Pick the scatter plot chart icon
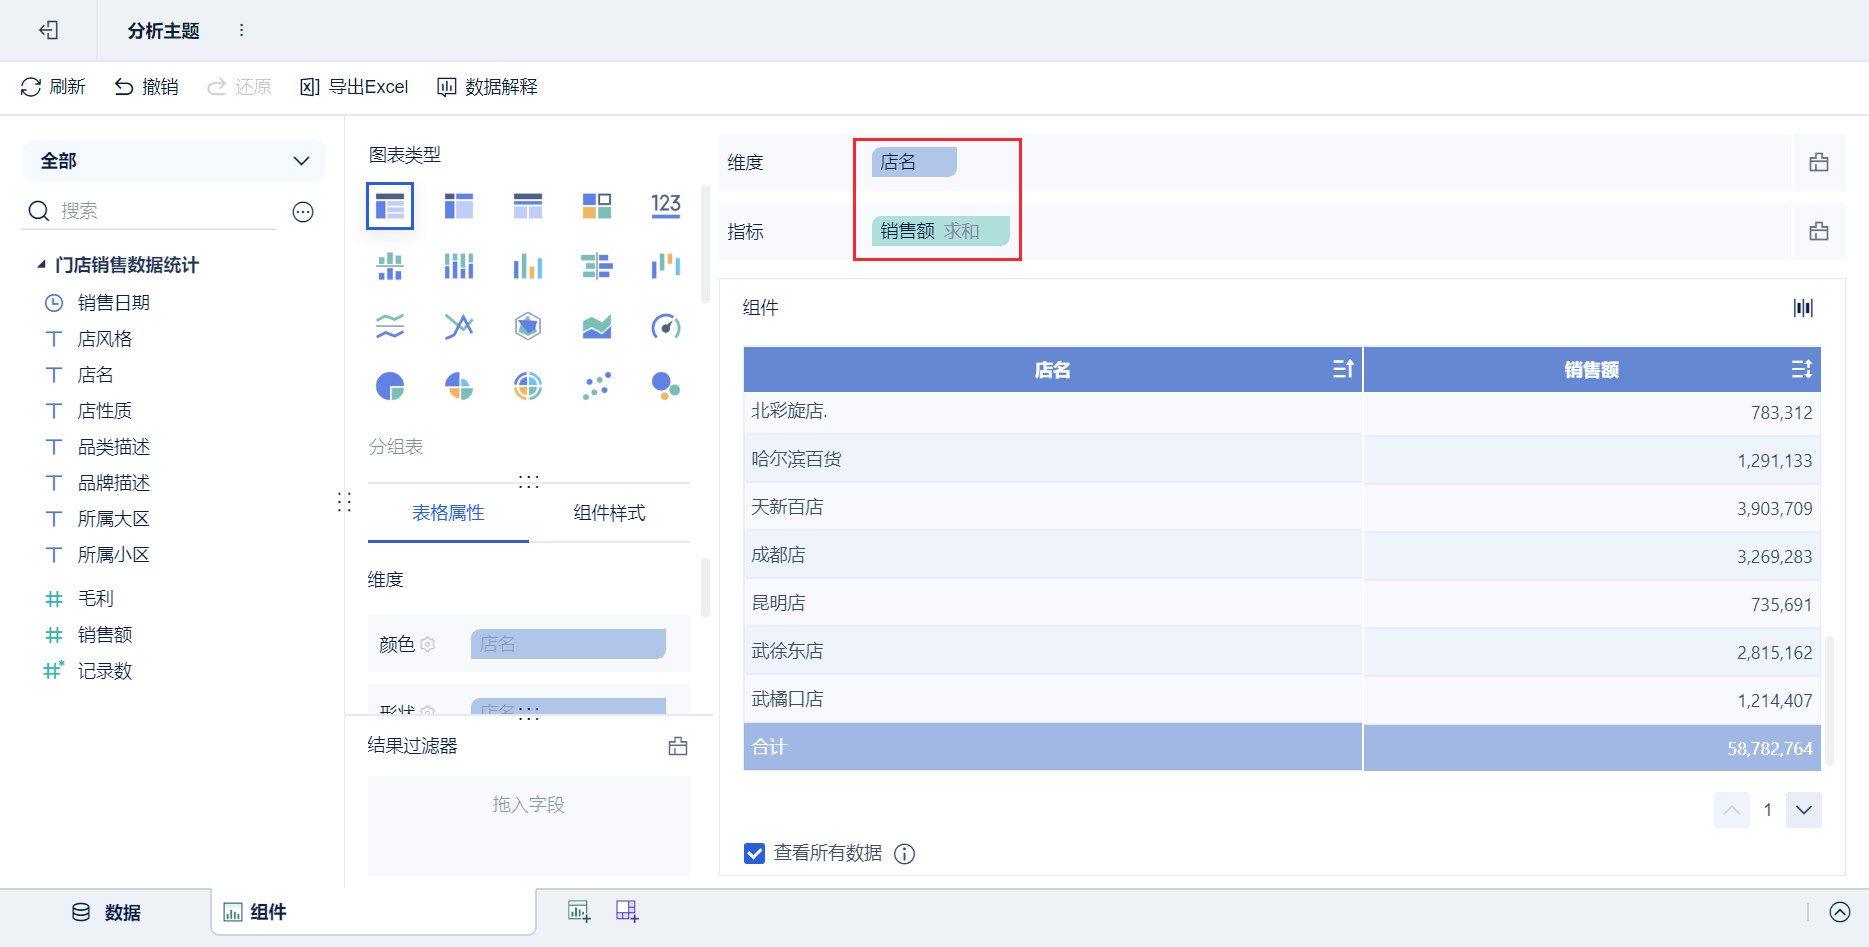This screenshot has height=947, width=1869. 597,386
